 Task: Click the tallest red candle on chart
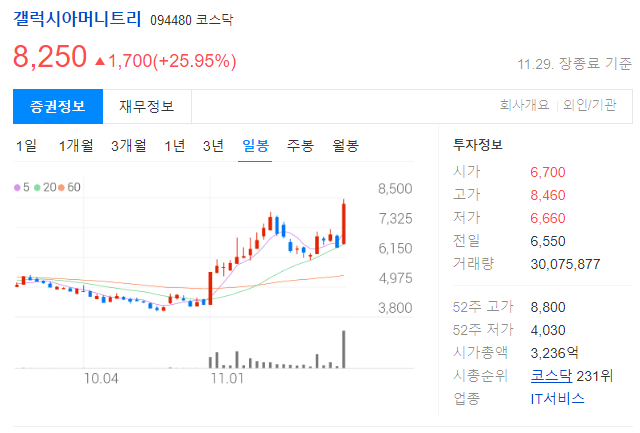coord(344,223)
